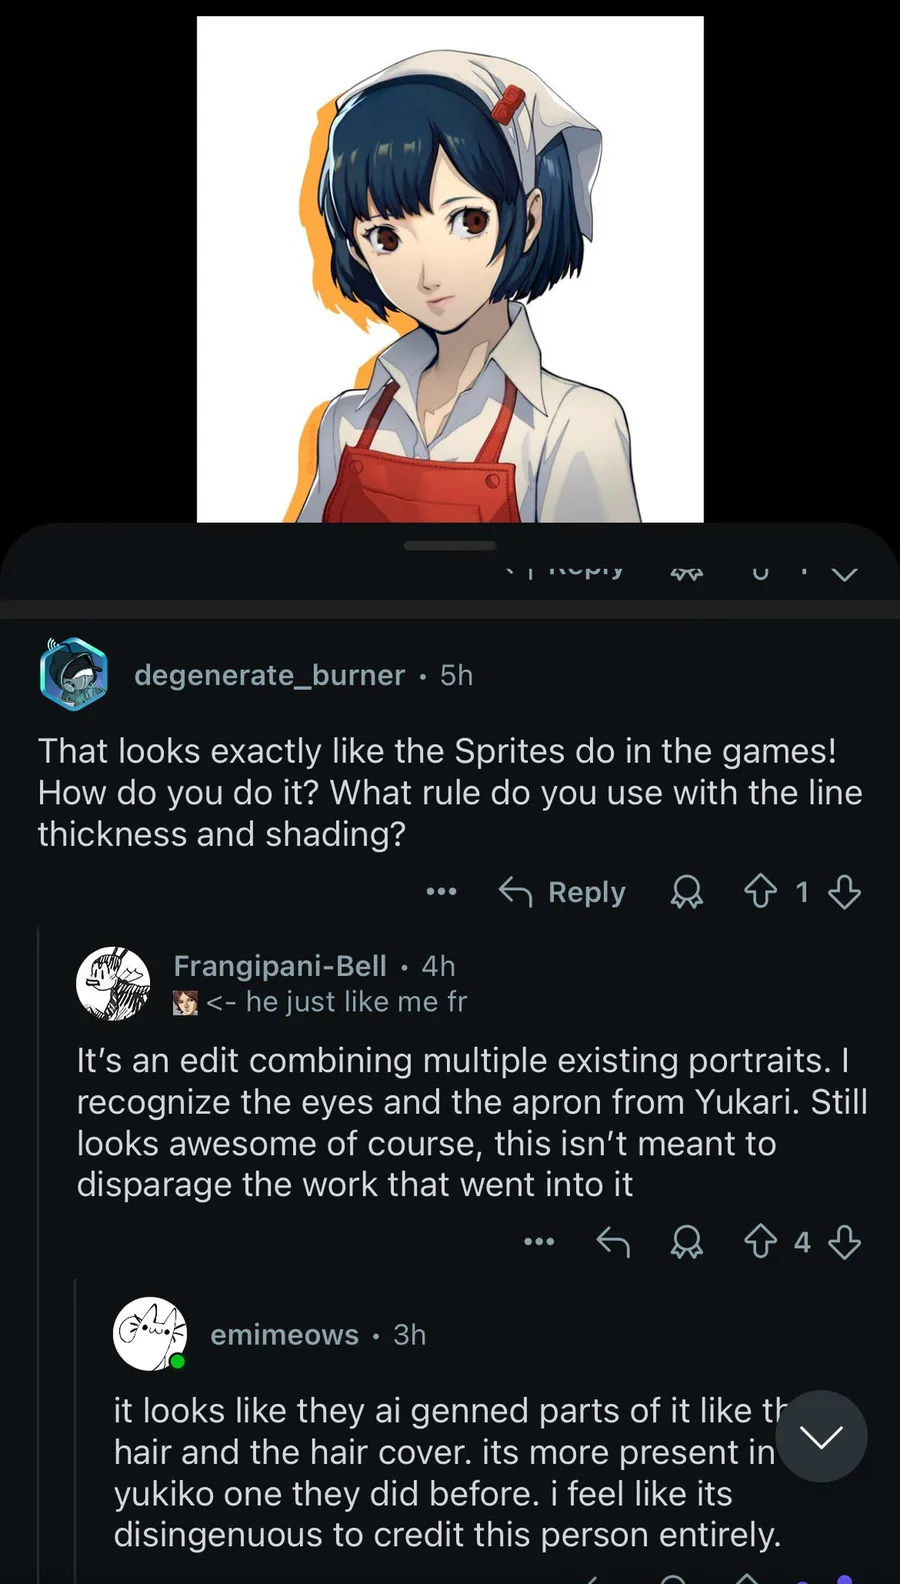Award Frangipani-Bell's comment
This screenshot has width=900, height=1584.
[686, 1242]
